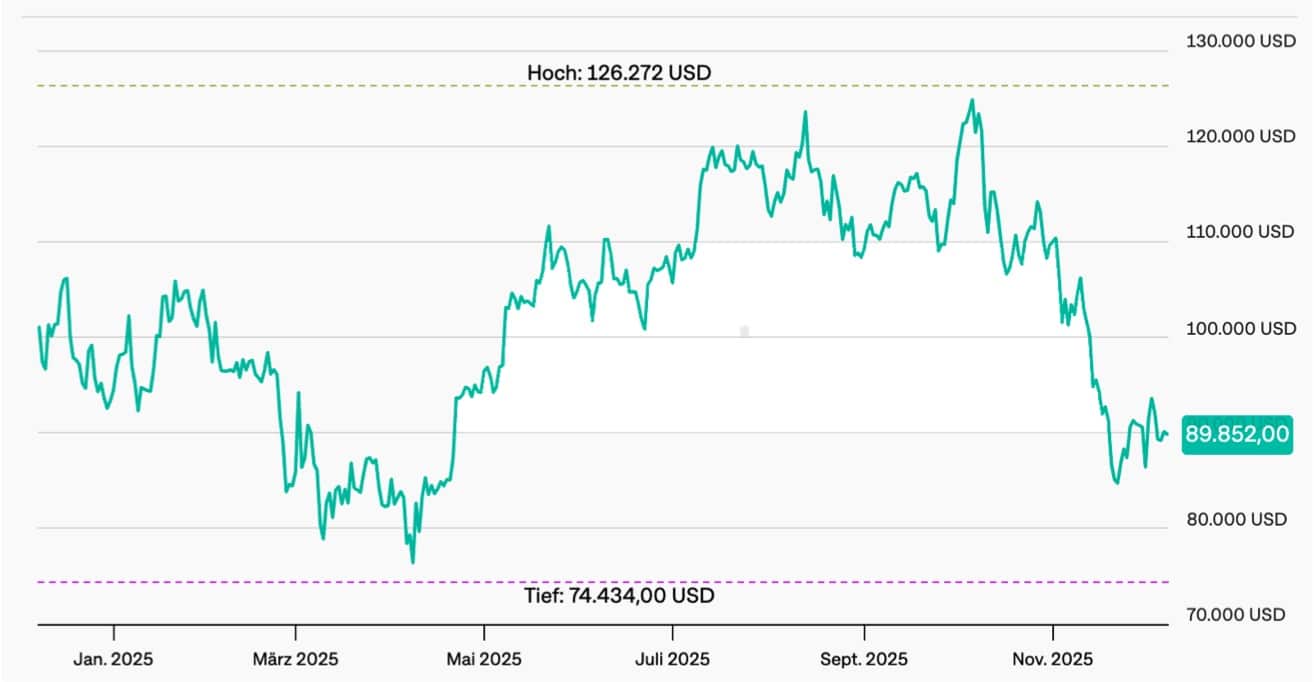Image resolution: width=1314 pixels, height=682 pixels.
Task: Click the small grey marker in chart center
Action: [744, 331]
